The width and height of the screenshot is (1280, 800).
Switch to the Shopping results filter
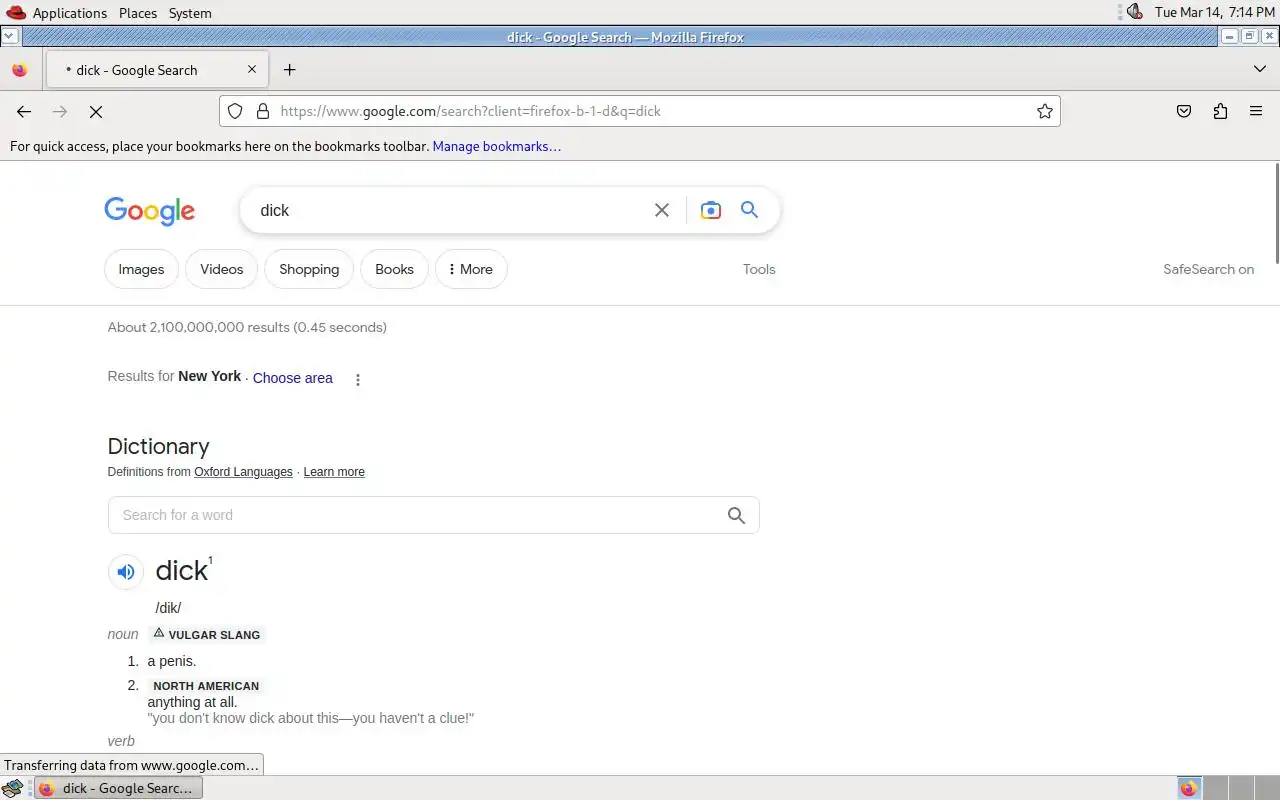coord(309,269)
